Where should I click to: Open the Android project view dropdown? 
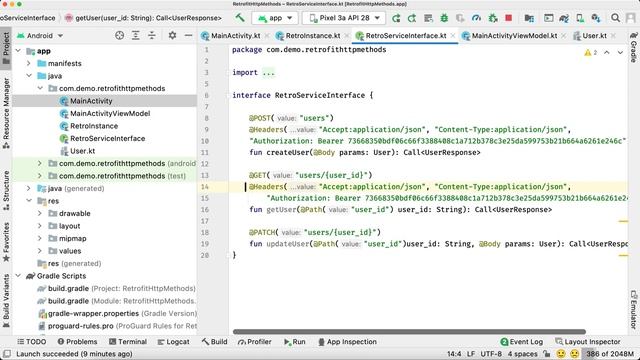point(40,36)
